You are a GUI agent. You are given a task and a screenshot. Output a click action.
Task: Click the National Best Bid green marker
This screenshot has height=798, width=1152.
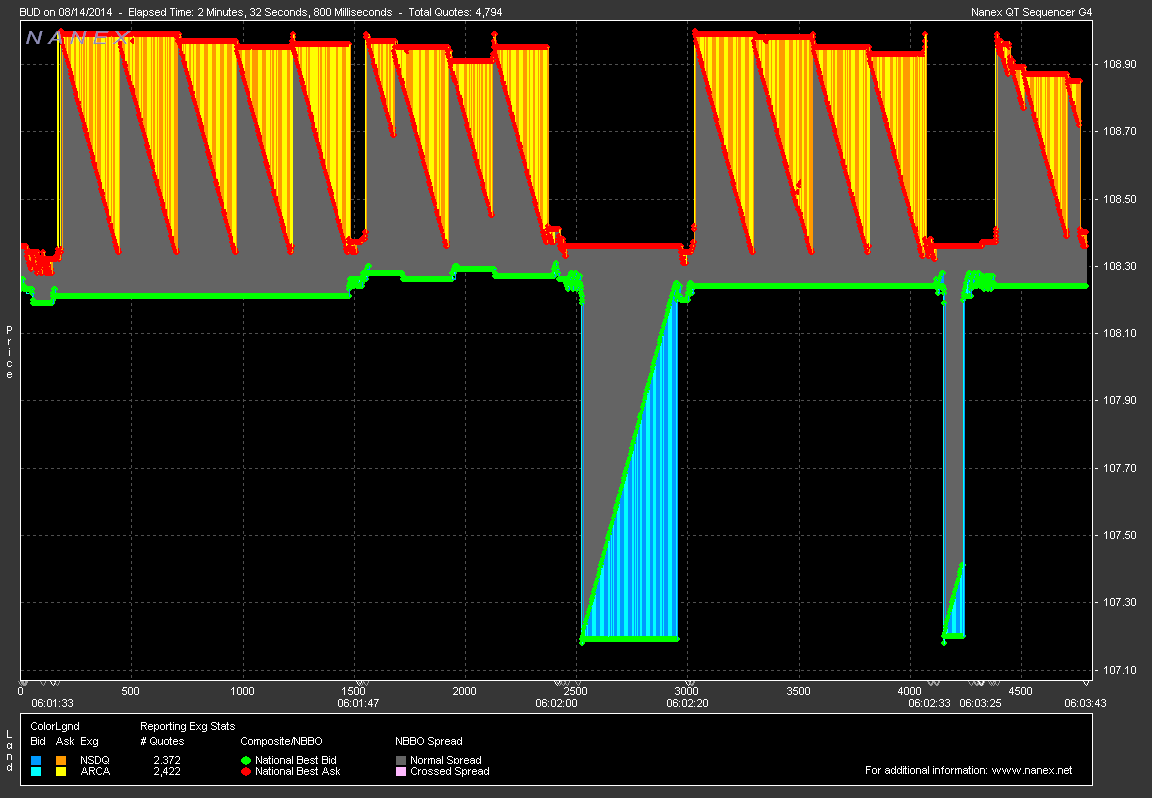(246, 761)
